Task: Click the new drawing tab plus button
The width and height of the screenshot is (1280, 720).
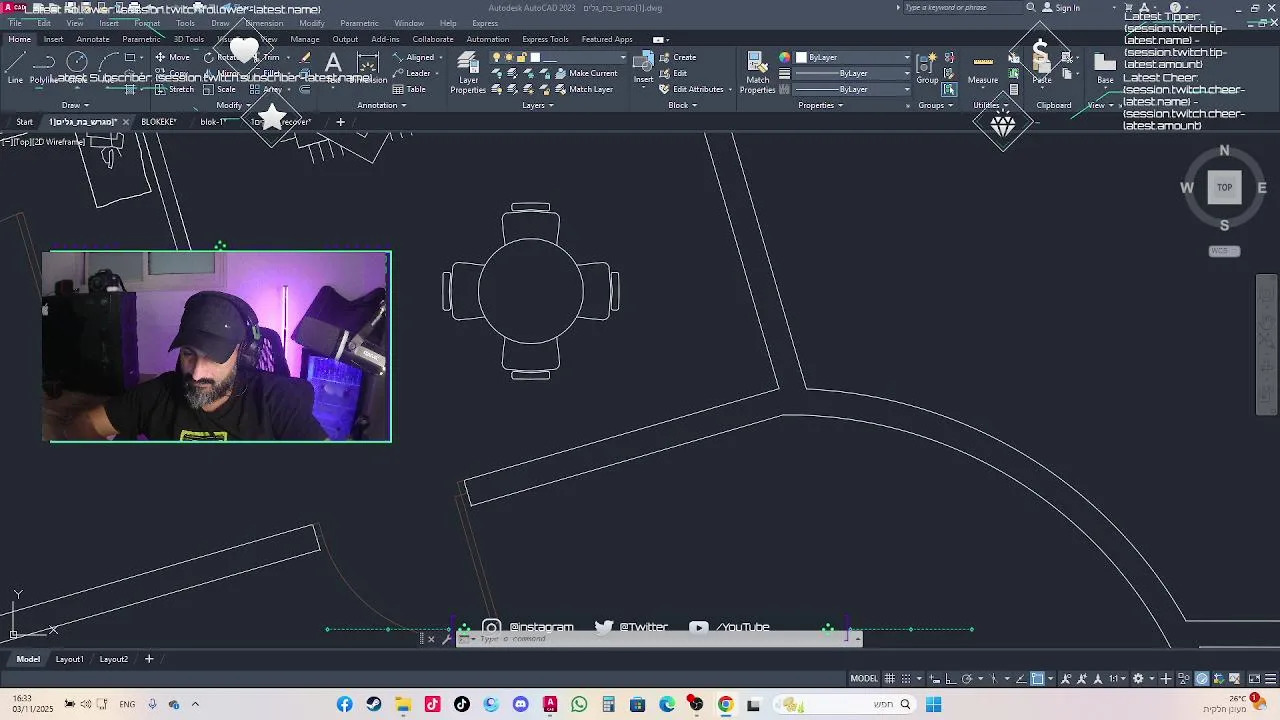Action: pos(340,122)
